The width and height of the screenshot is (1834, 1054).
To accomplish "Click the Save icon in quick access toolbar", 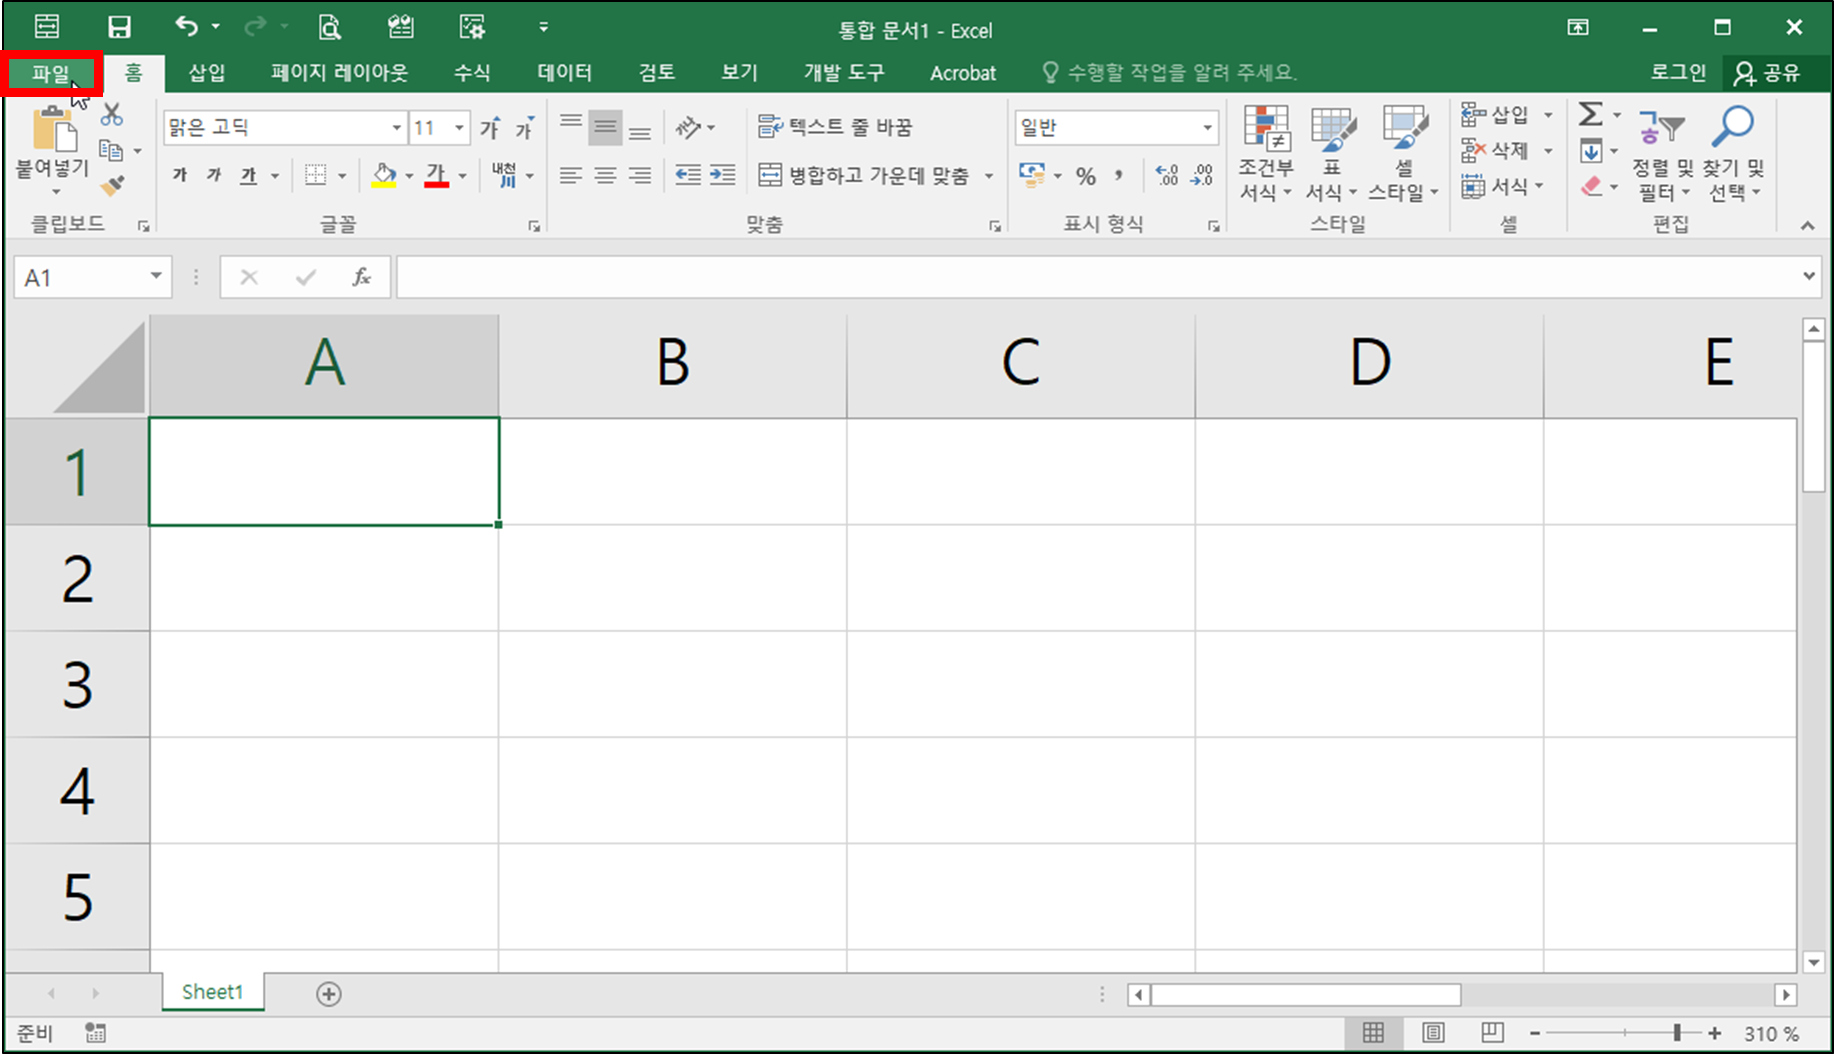I will coord(119,27).
